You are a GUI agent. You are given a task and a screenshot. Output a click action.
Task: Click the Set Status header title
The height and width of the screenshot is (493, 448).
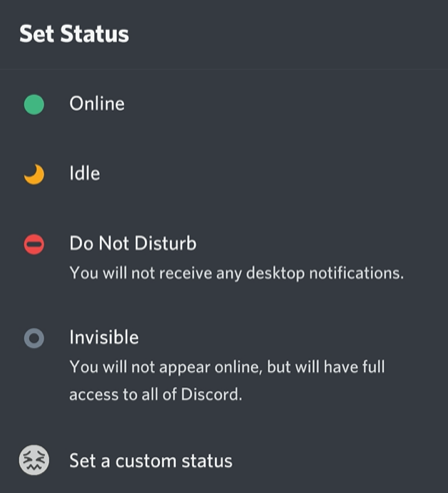(74, 34)
